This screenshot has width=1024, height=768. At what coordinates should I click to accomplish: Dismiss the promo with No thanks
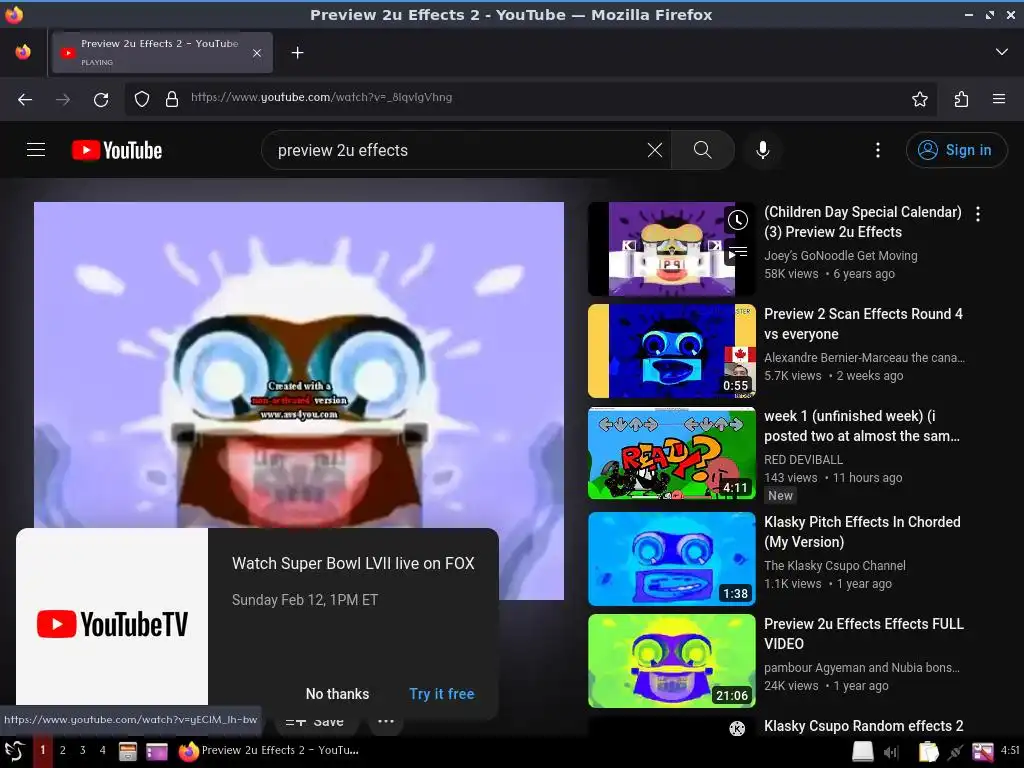tap(337, 694)
